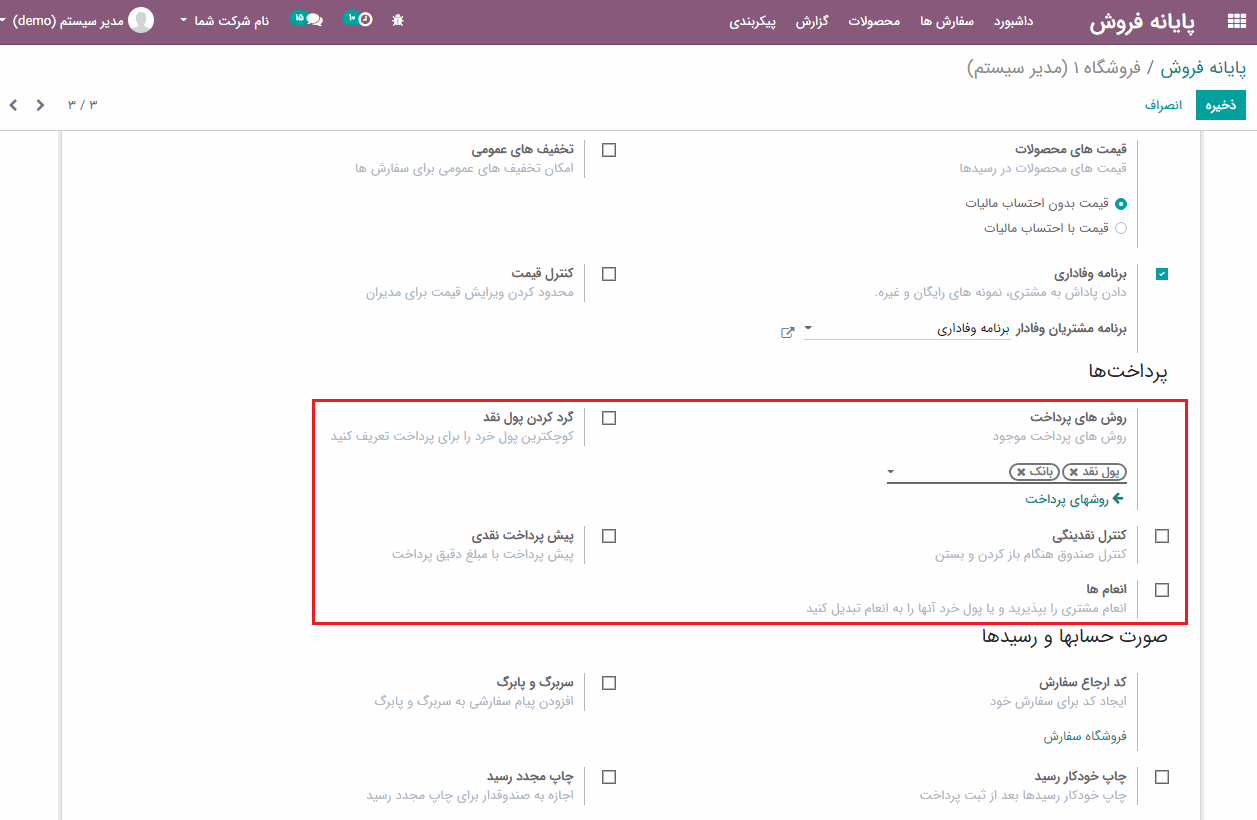Open the گزارش menu

[x=811, y=21]
